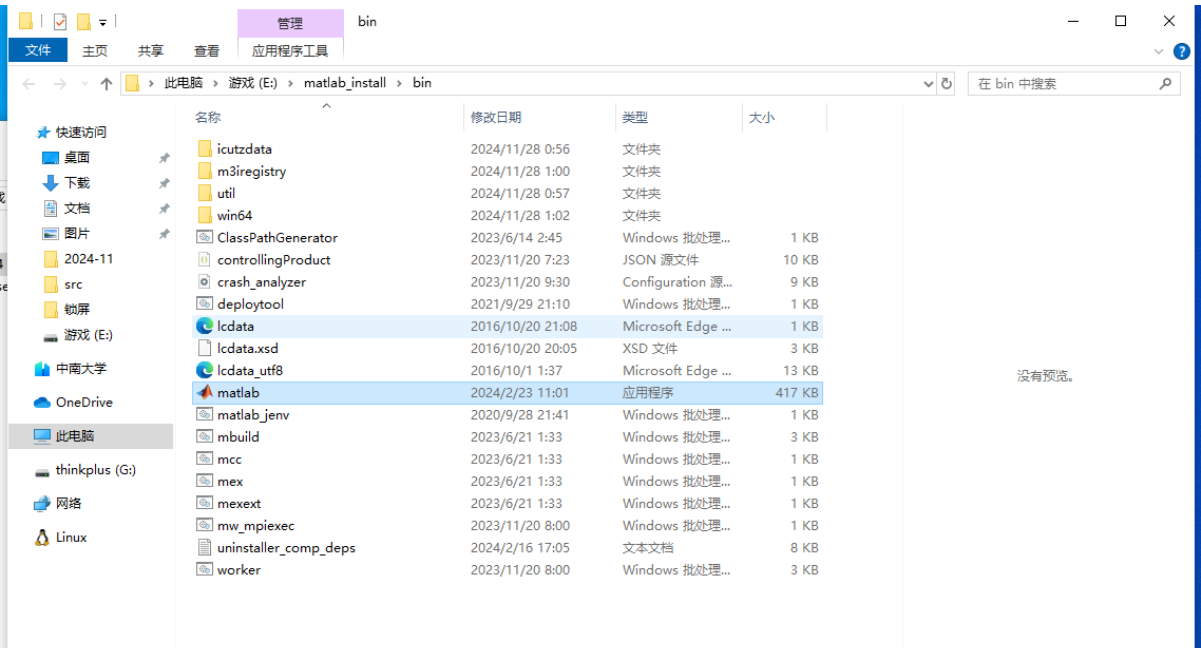Viewport: 1201px width, 648px height.
Task: Open the help question mark icon
Action: click(1184, 50)
